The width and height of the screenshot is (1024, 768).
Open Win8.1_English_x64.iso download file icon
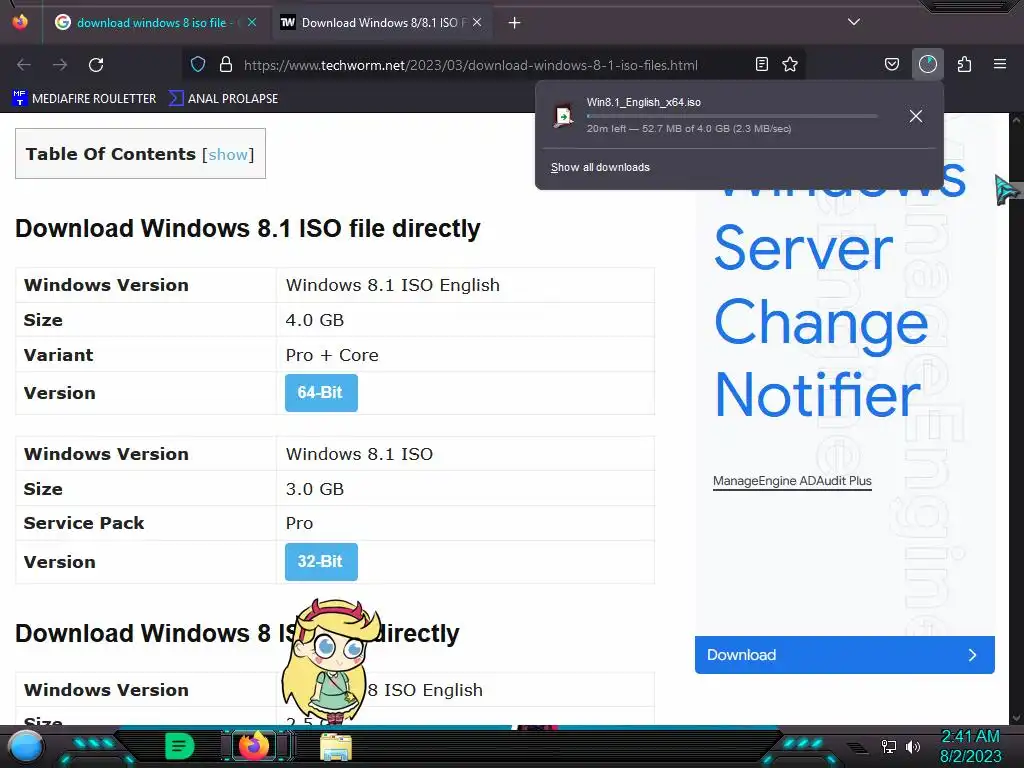point(563,116)
